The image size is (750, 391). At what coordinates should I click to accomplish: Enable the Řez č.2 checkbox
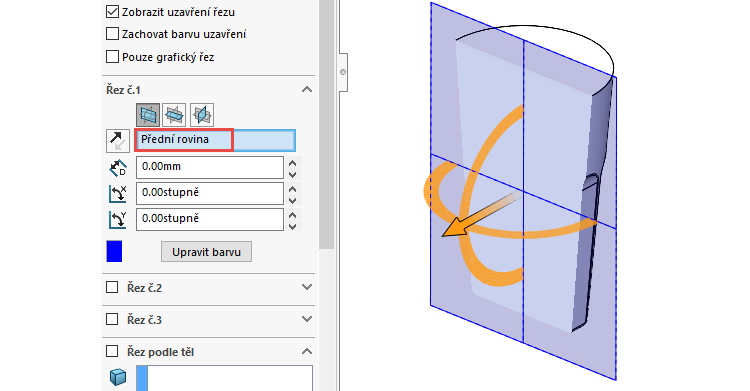click(x=112, y=287)
